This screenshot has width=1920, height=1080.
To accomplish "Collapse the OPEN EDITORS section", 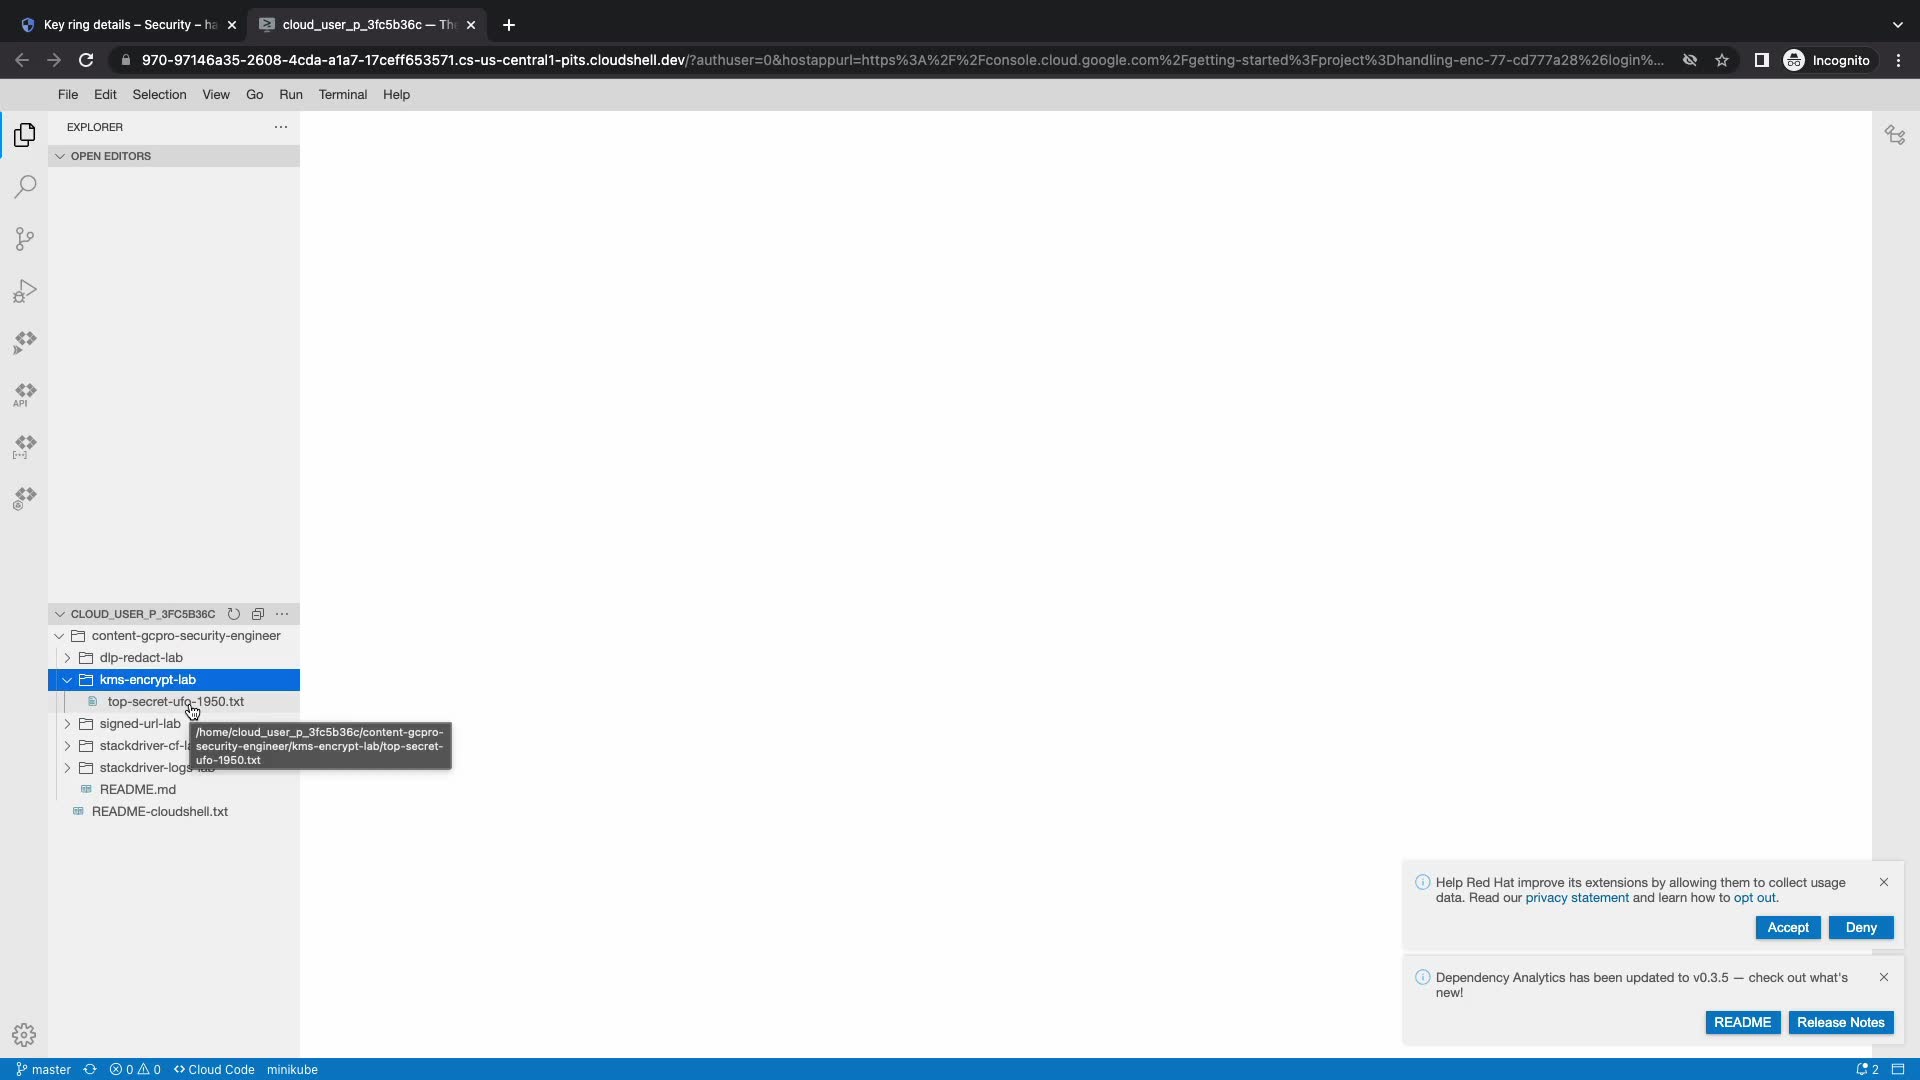I will coord(60,156).
